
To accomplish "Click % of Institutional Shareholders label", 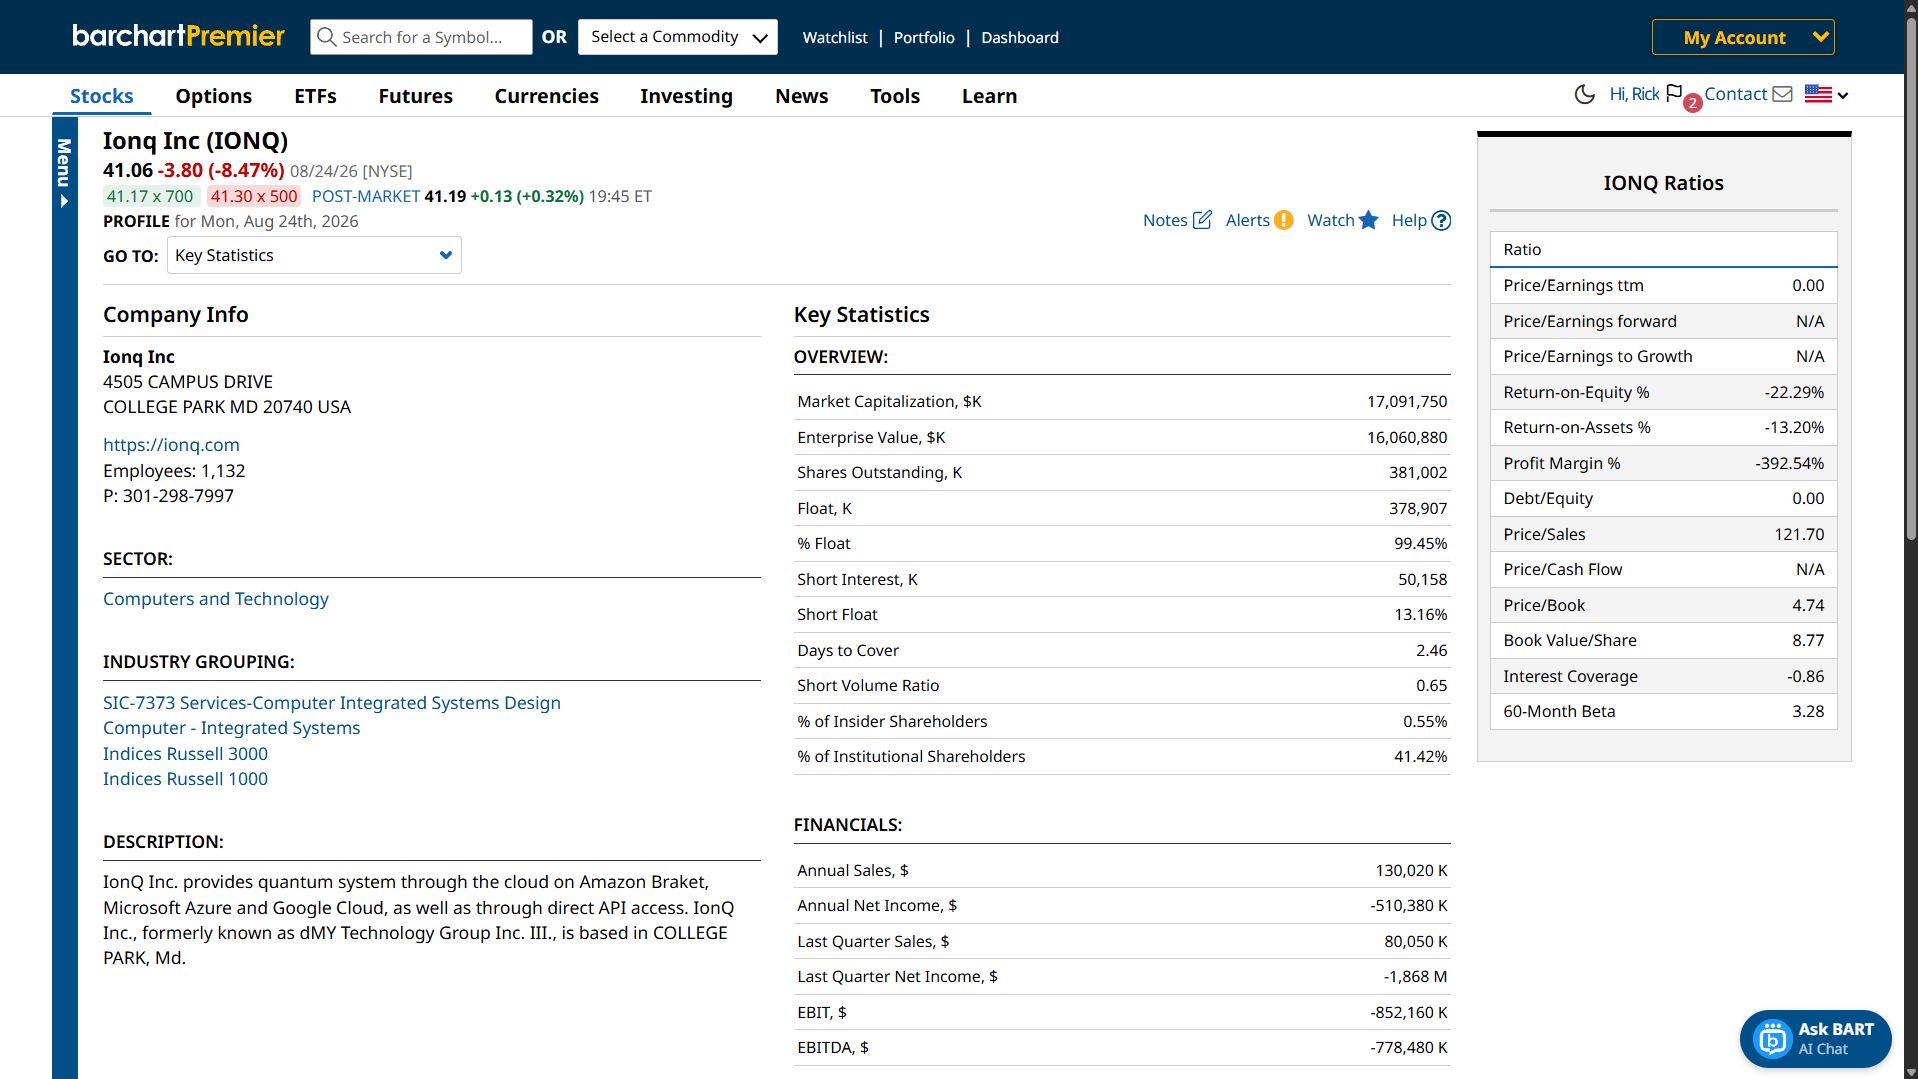I will click(x=911, y=756).
